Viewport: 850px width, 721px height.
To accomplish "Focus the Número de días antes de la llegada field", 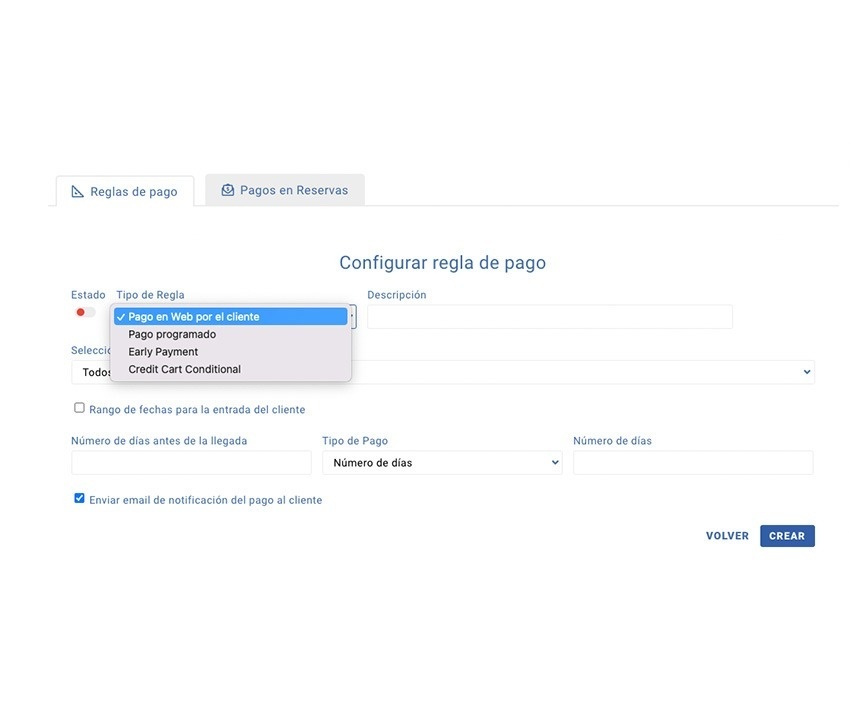I will [191, 463].
